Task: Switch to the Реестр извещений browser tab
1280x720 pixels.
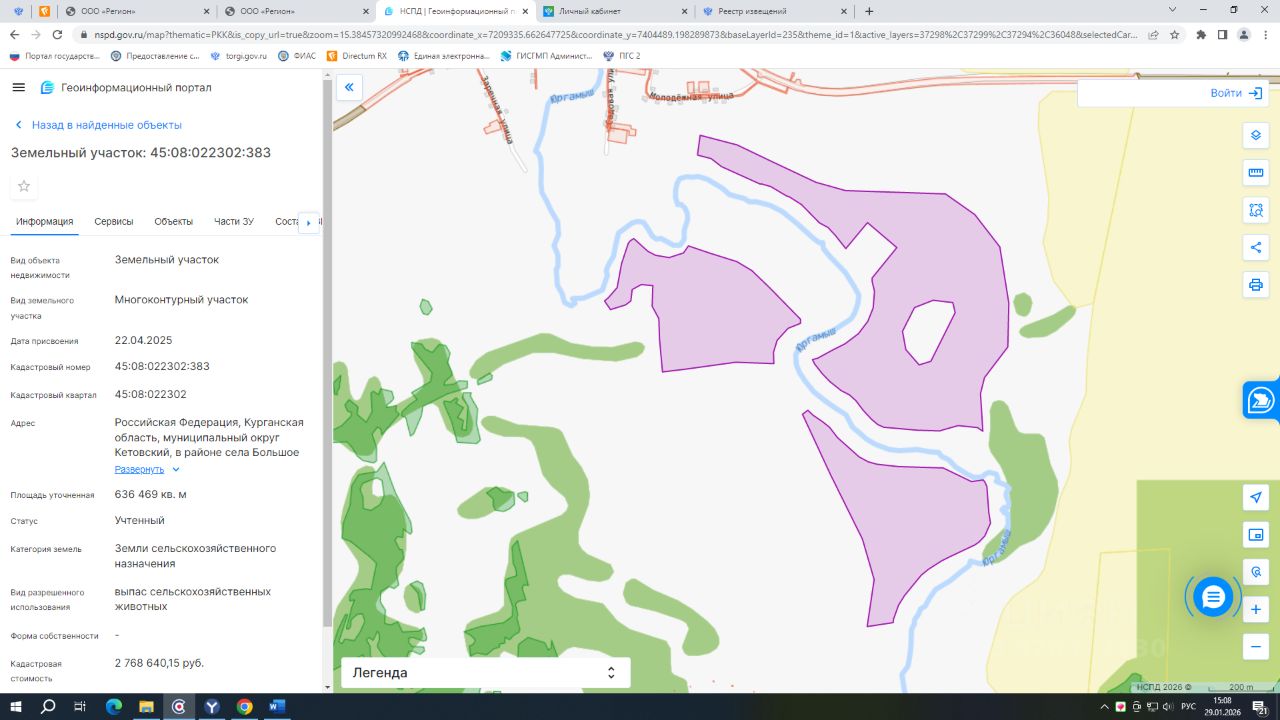Action: [x=775, y=11]
